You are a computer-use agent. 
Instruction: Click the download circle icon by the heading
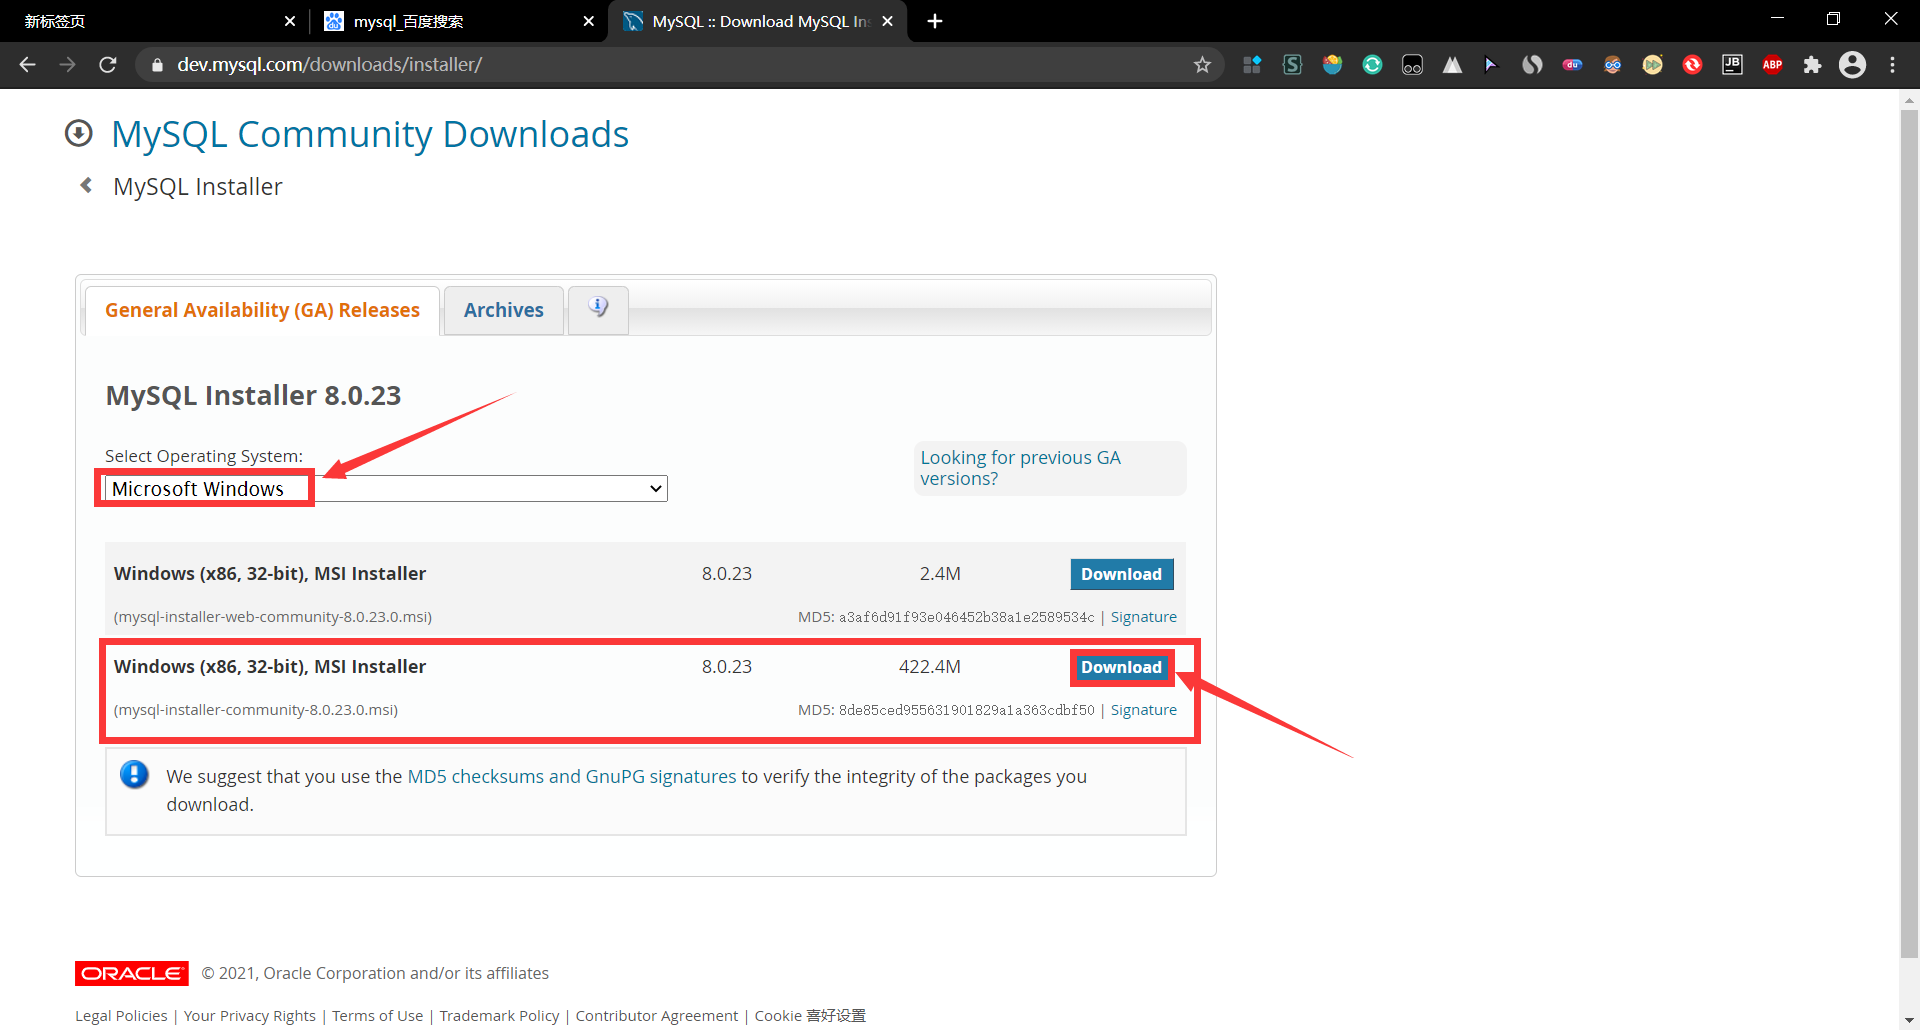(x=79, y=133)
